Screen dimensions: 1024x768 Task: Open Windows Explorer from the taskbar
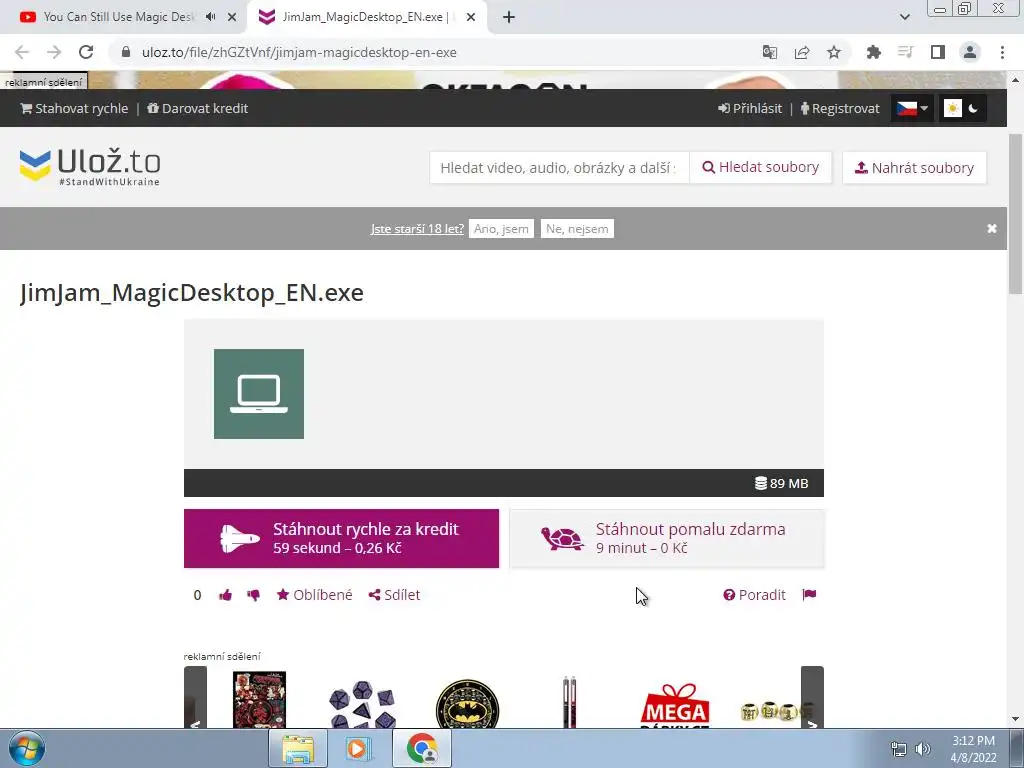click(298, 748)
